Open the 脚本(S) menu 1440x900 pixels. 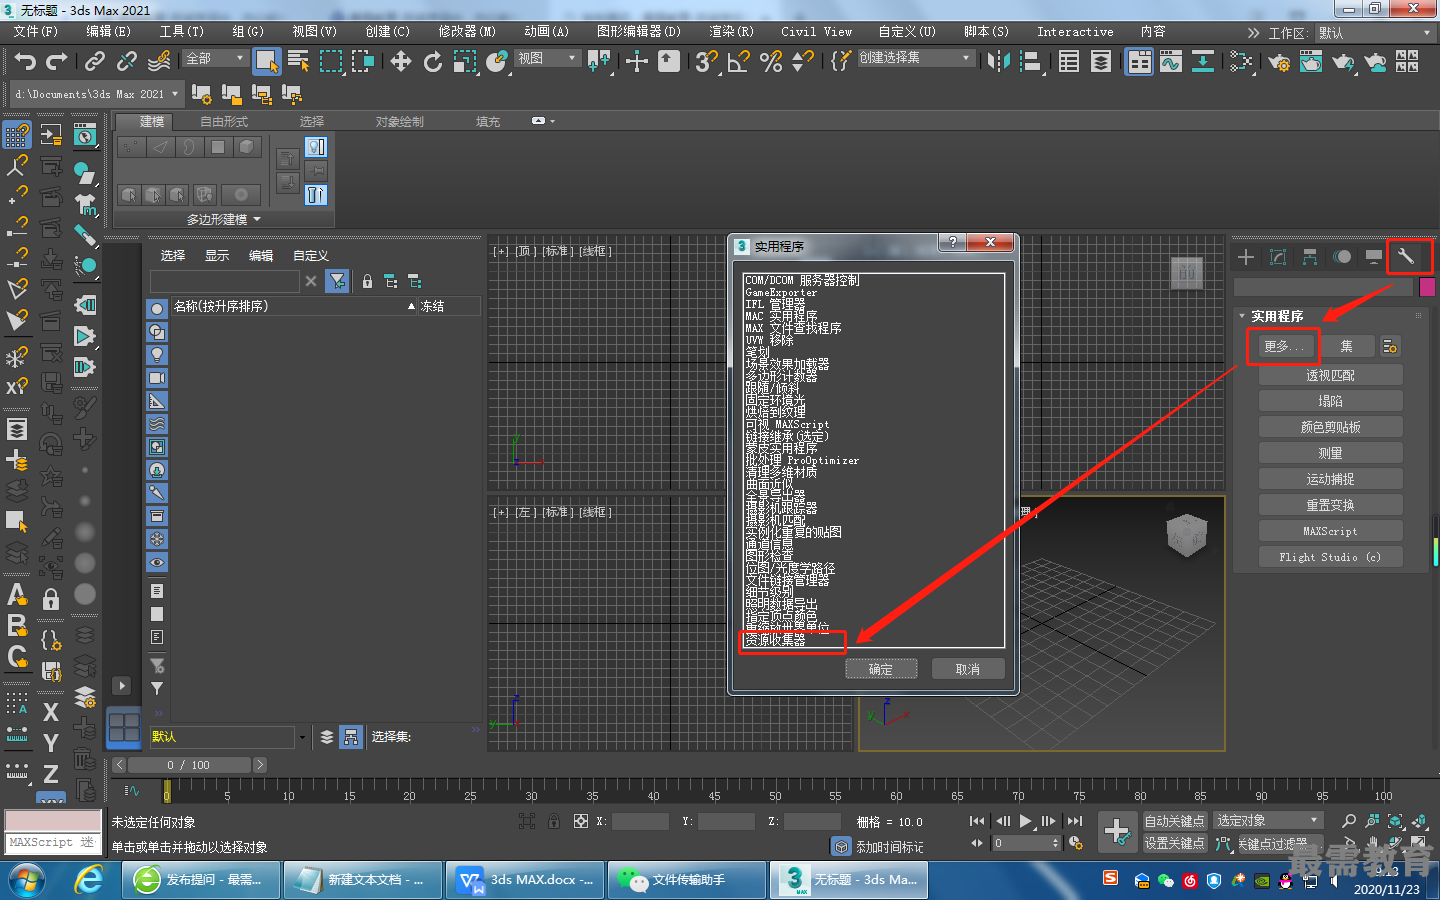click(x=986, y=32)
